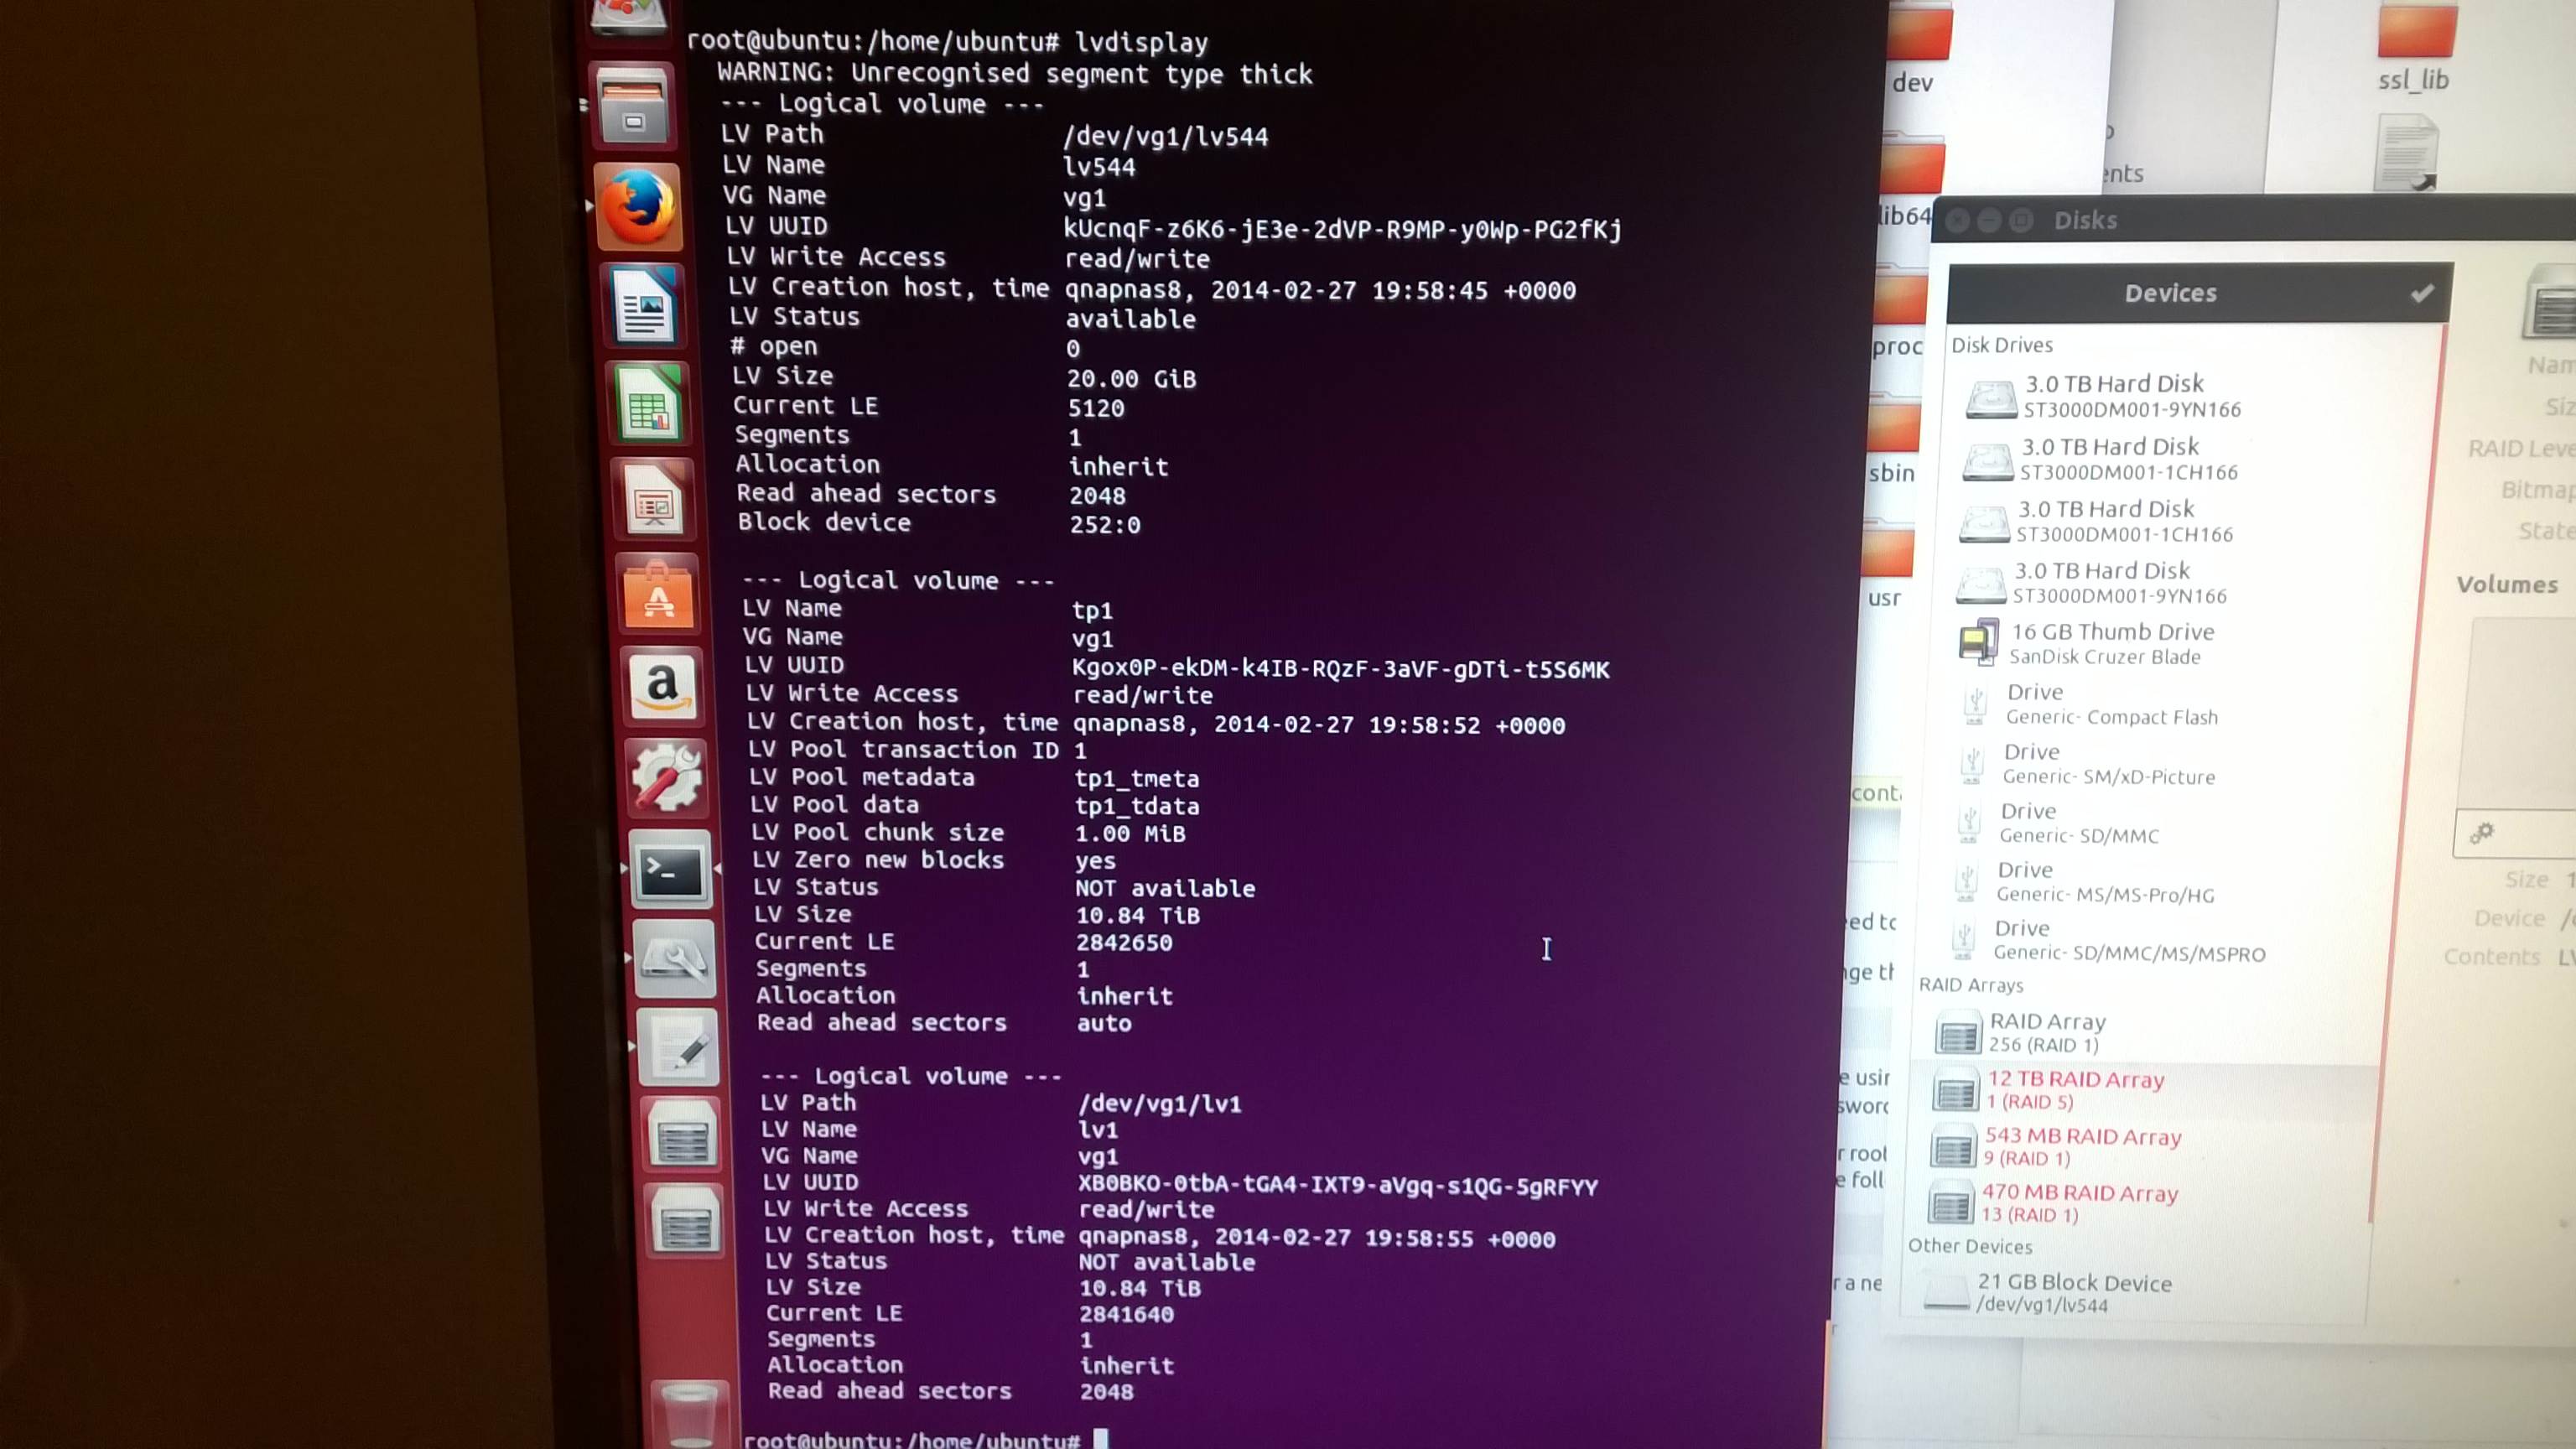
Task: Click the 'sbin' folder label in Files
Action: 1892,473
